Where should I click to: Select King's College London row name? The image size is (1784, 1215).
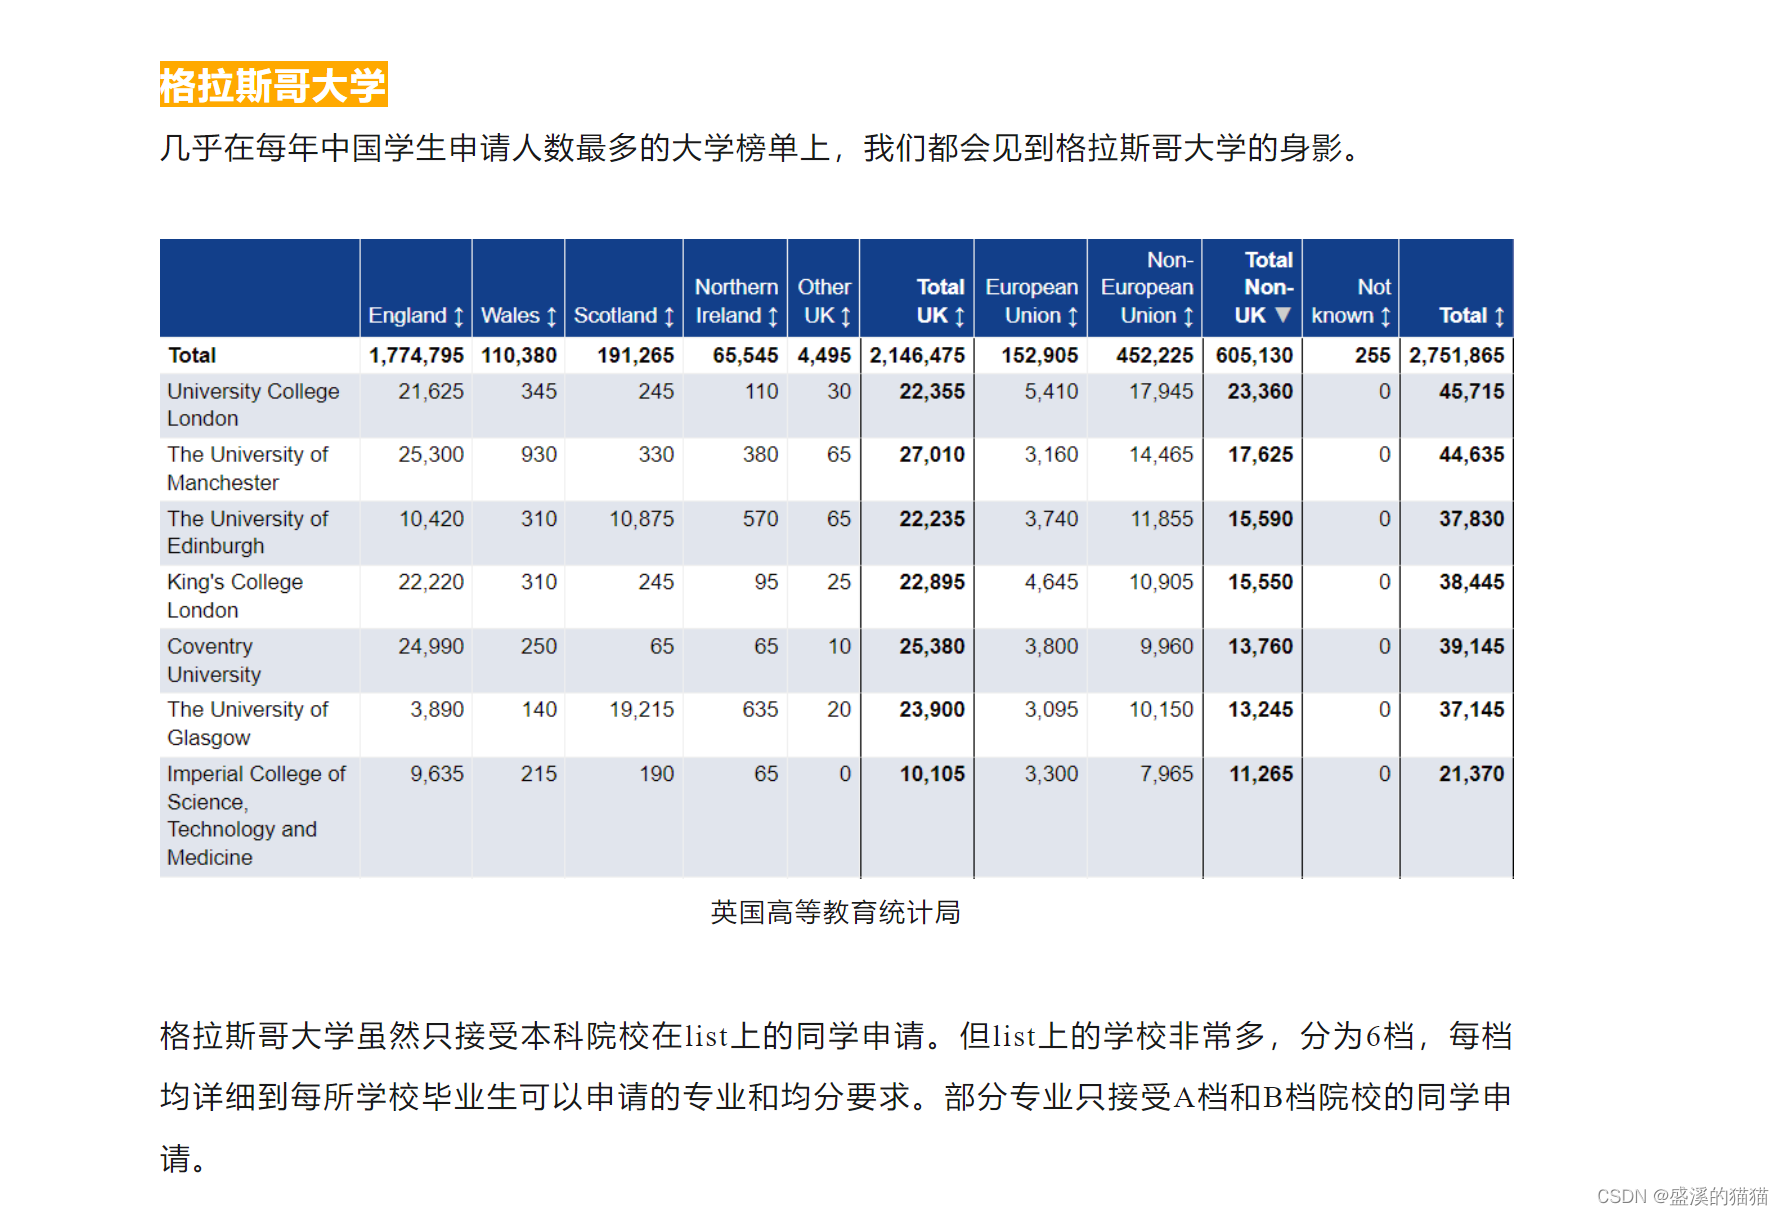(235, 596)
